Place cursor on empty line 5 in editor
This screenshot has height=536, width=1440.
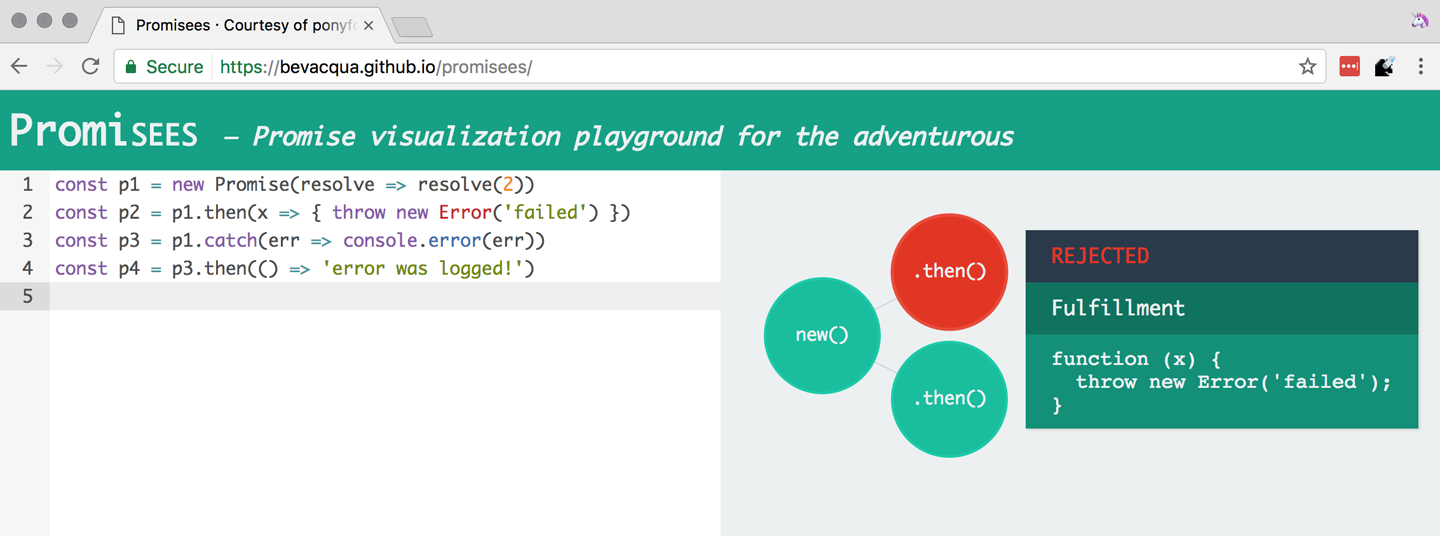[380, 296]
